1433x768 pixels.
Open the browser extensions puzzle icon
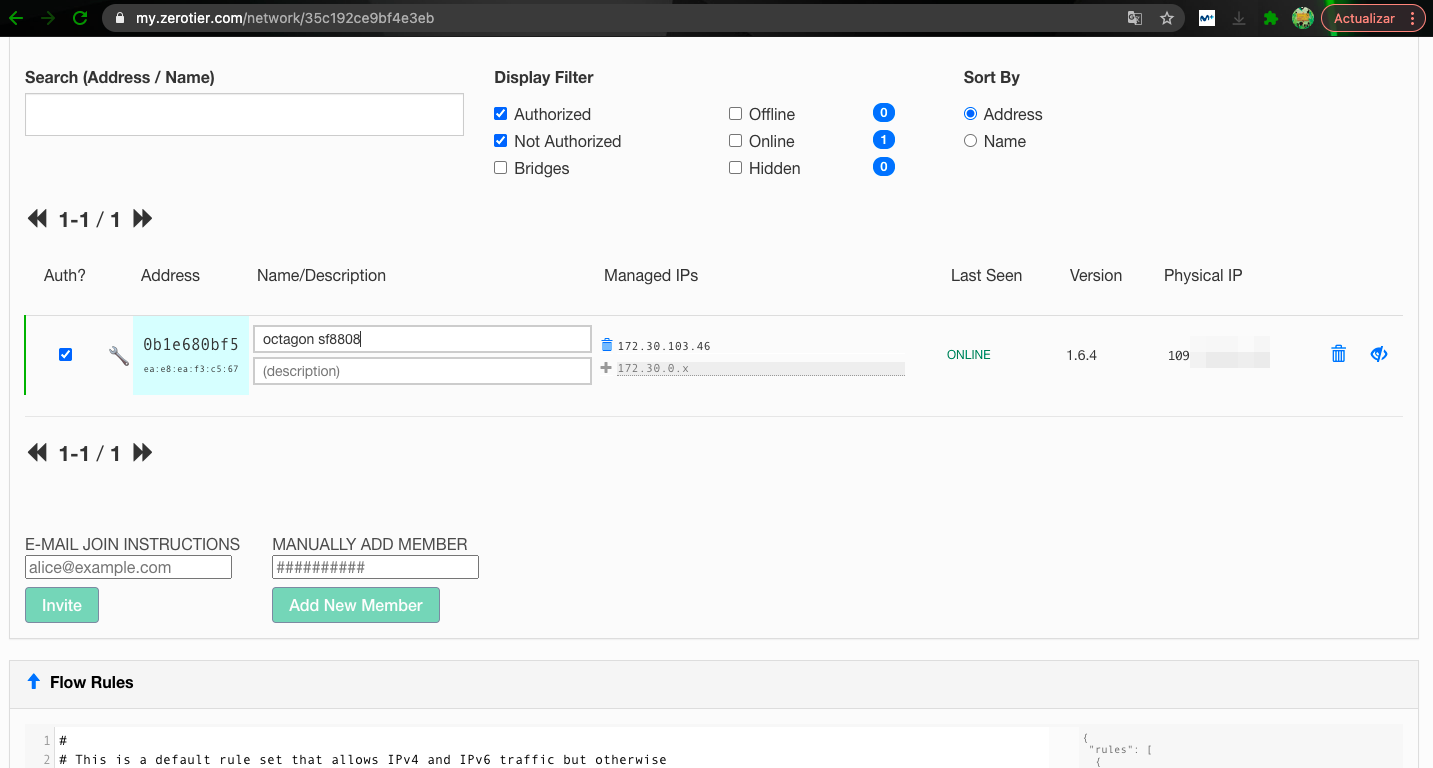[x=1270, y=18]
